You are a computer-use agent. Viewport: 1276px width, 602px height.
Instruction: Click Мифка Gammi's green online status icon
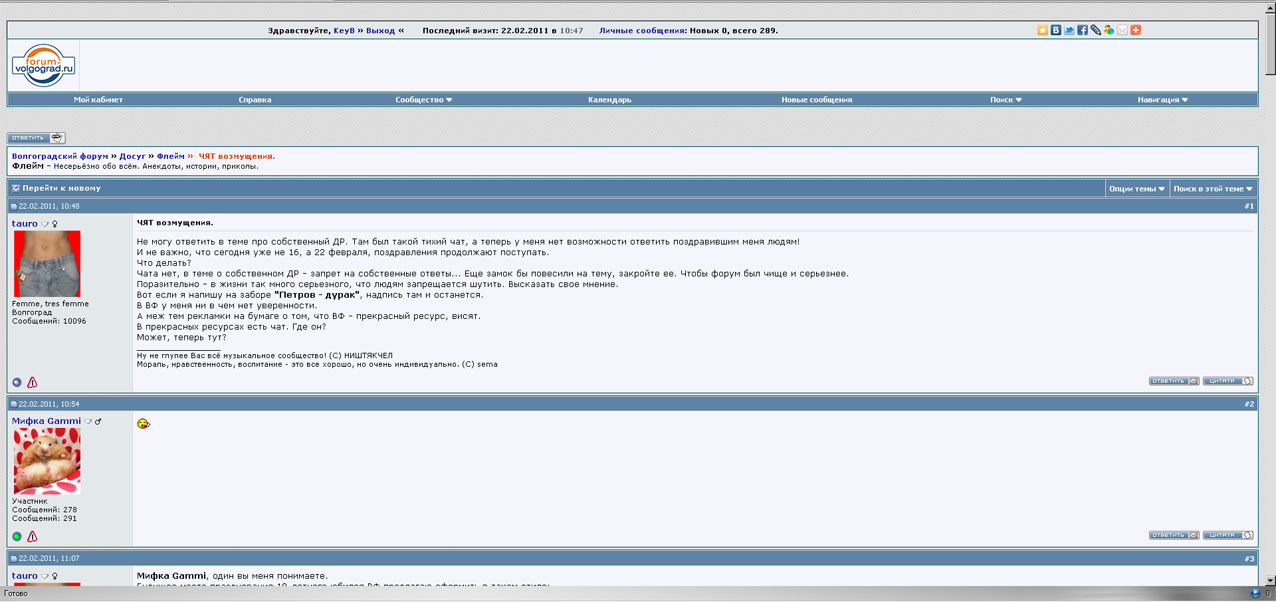17,536
